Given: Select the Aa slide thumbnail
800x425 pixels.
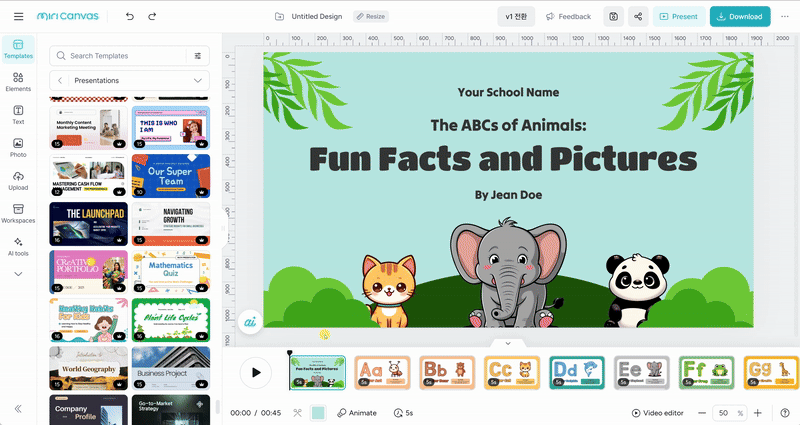Looking at the screenshot, I should point(382,372).
